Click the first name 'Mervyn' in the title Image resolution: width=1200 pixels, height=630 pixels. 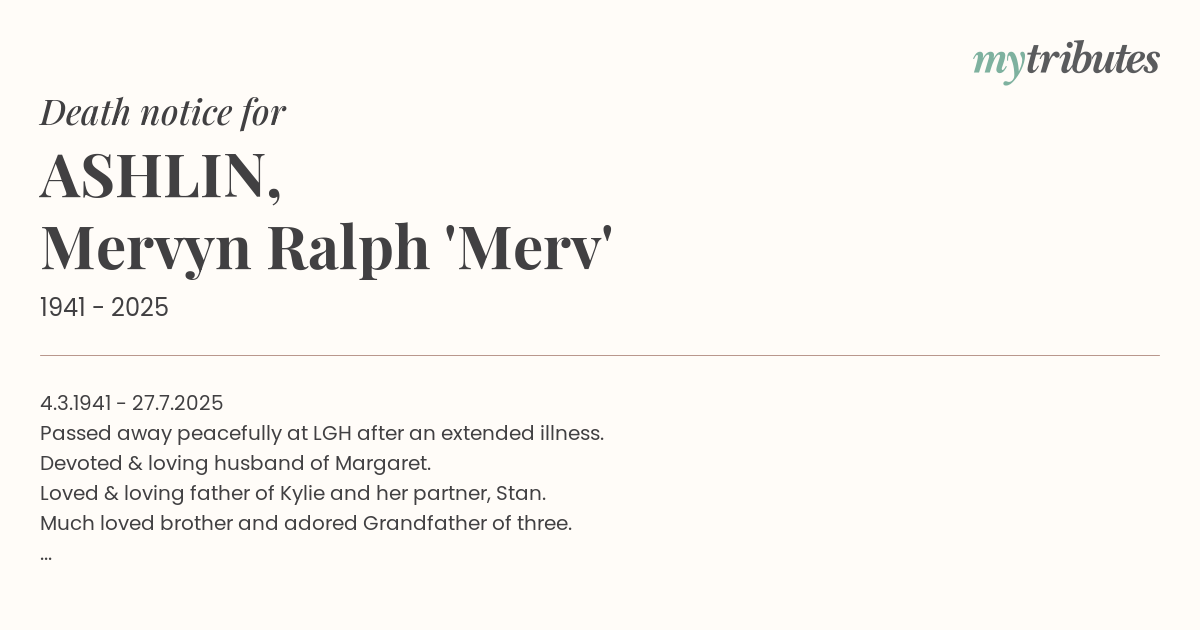(x=145, y=247)
